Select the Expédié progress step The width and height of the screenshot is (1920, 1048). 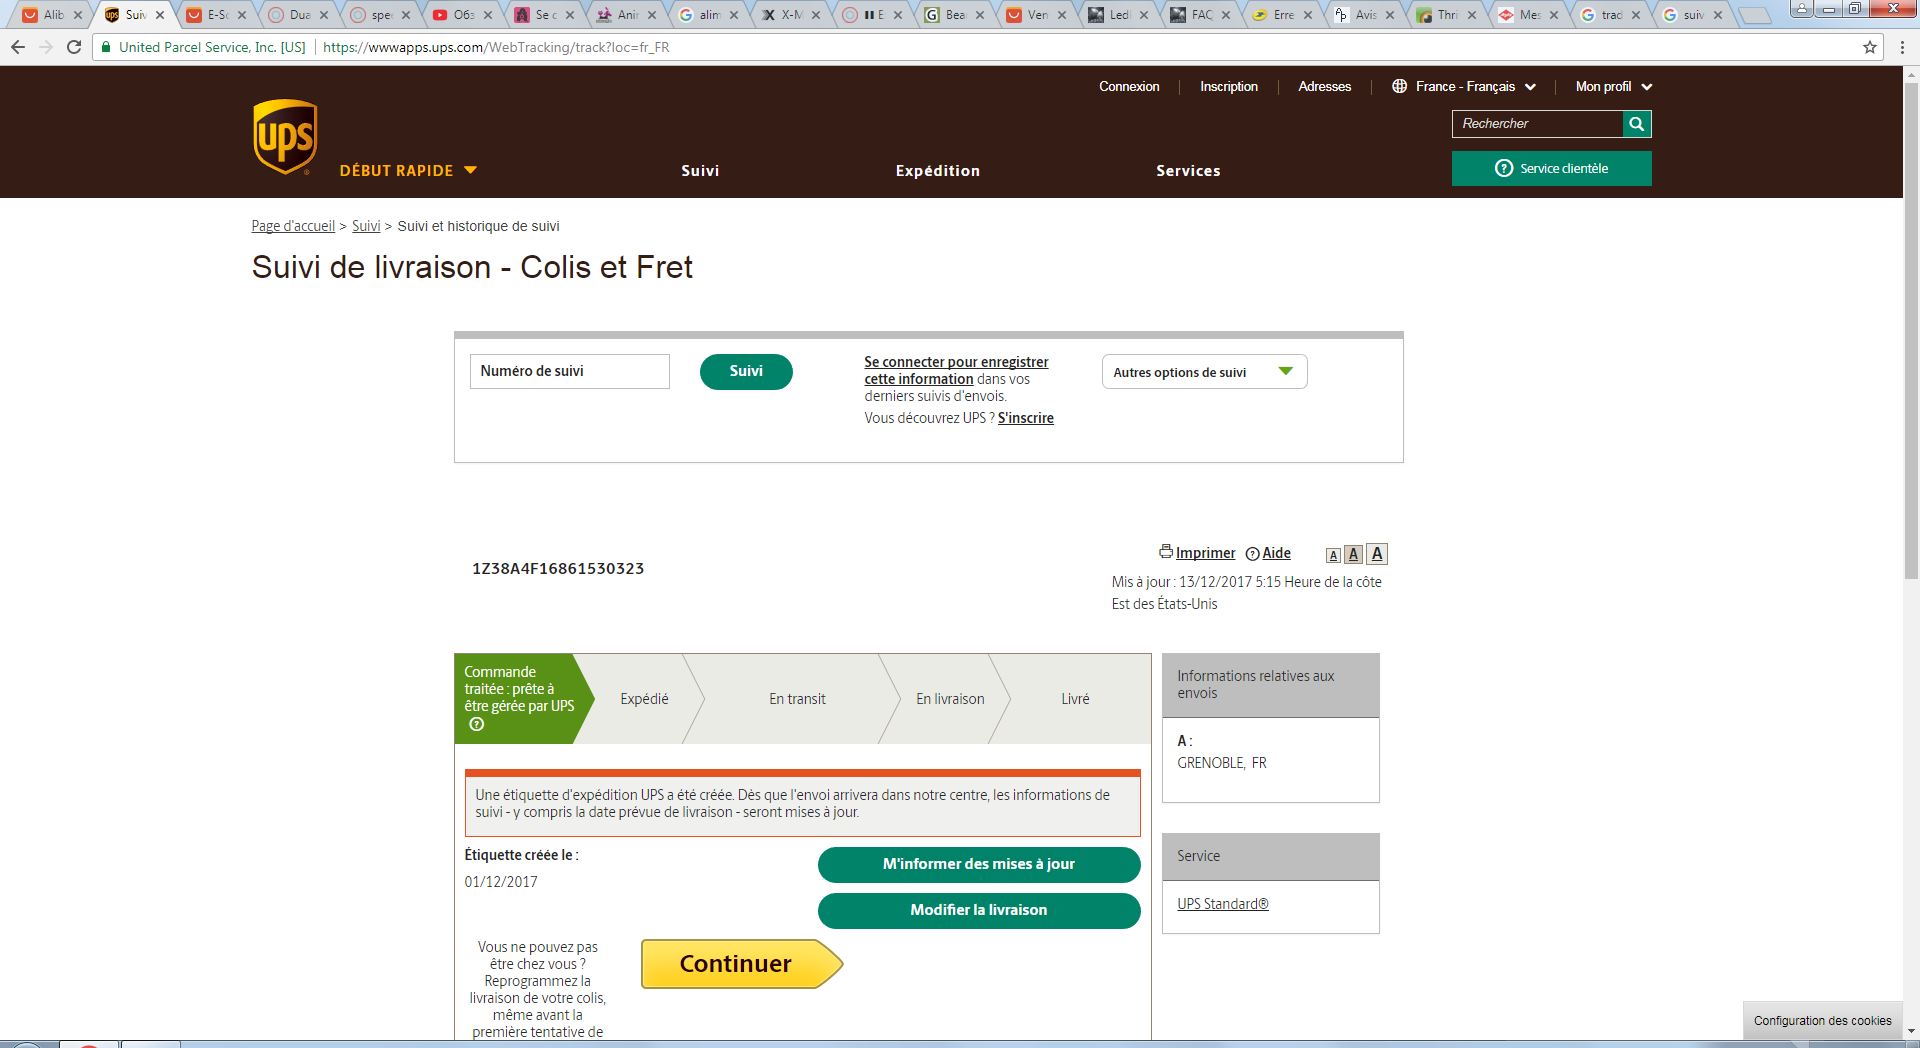point(644,699)
